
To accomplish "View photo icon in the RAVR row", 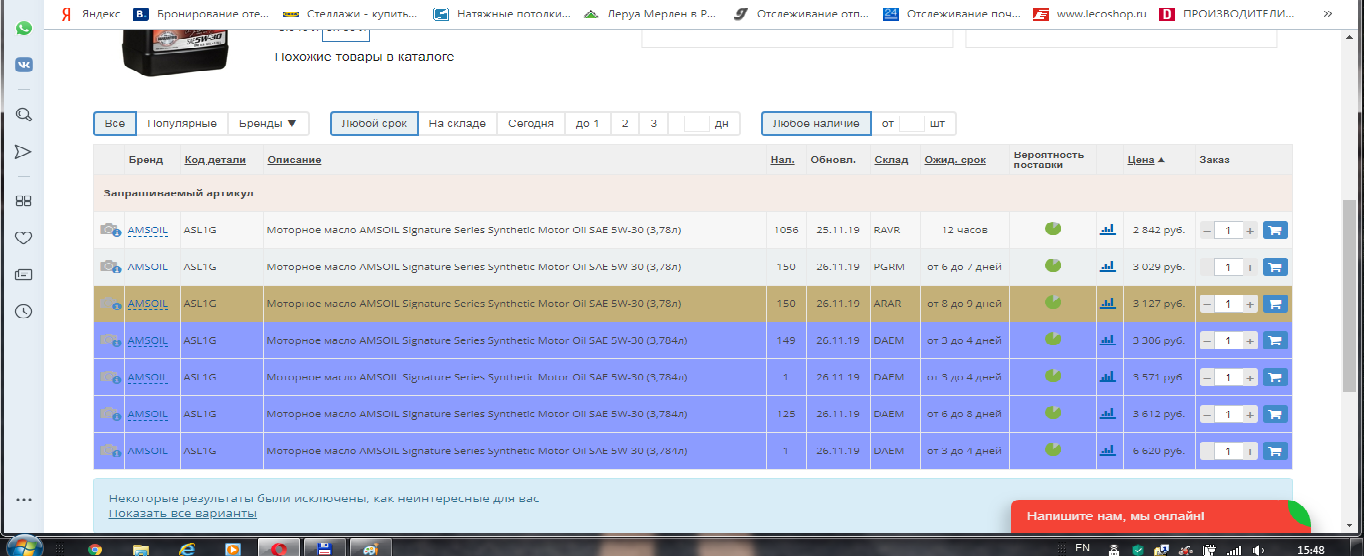I will (110, 230).
